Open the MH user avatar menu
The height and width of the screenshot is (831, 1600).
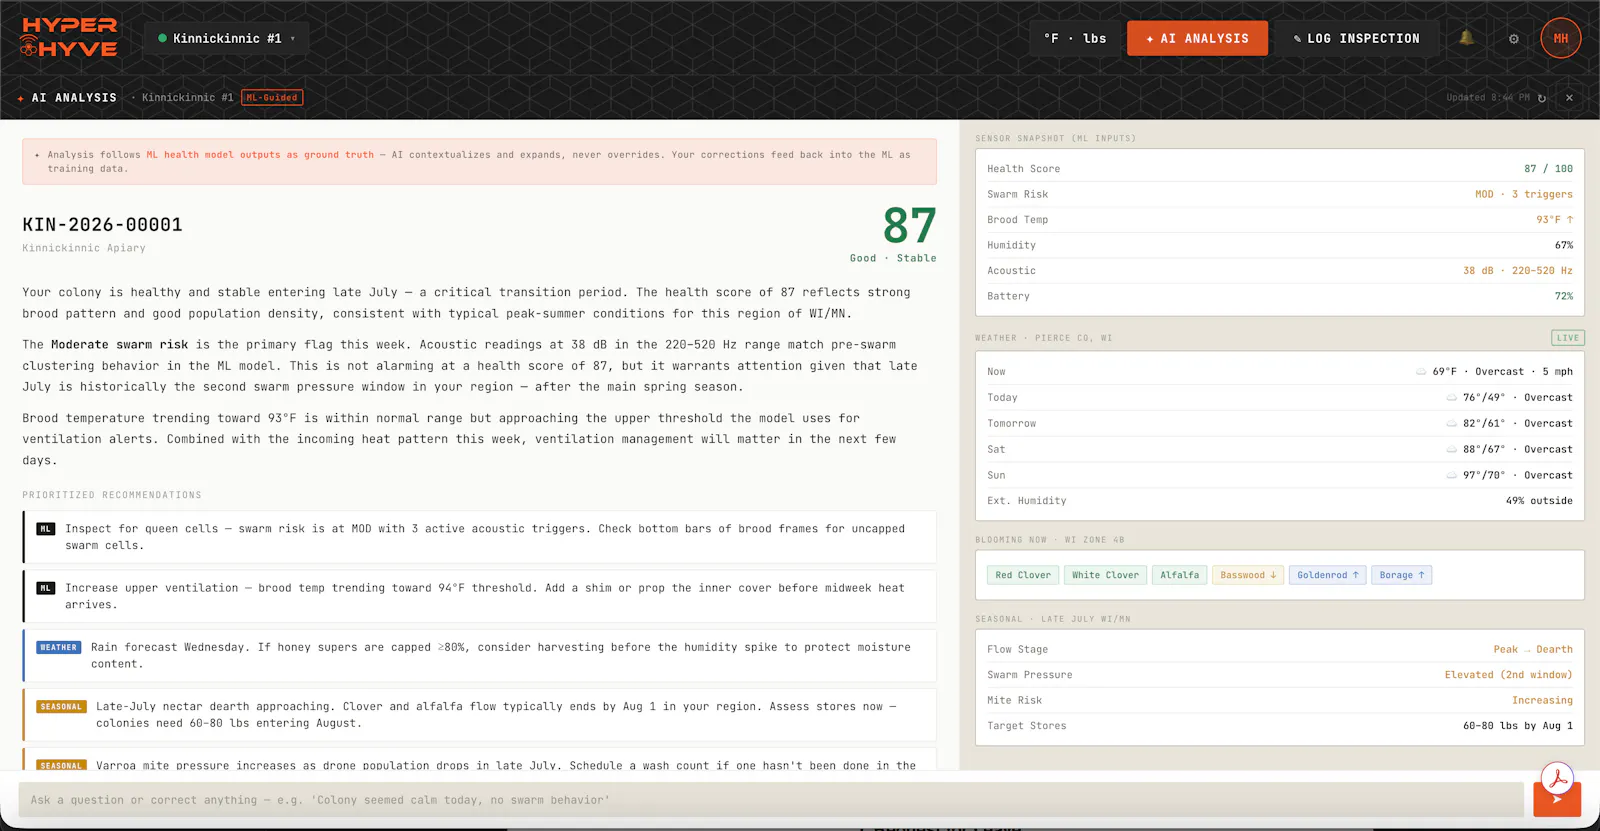1561,38
